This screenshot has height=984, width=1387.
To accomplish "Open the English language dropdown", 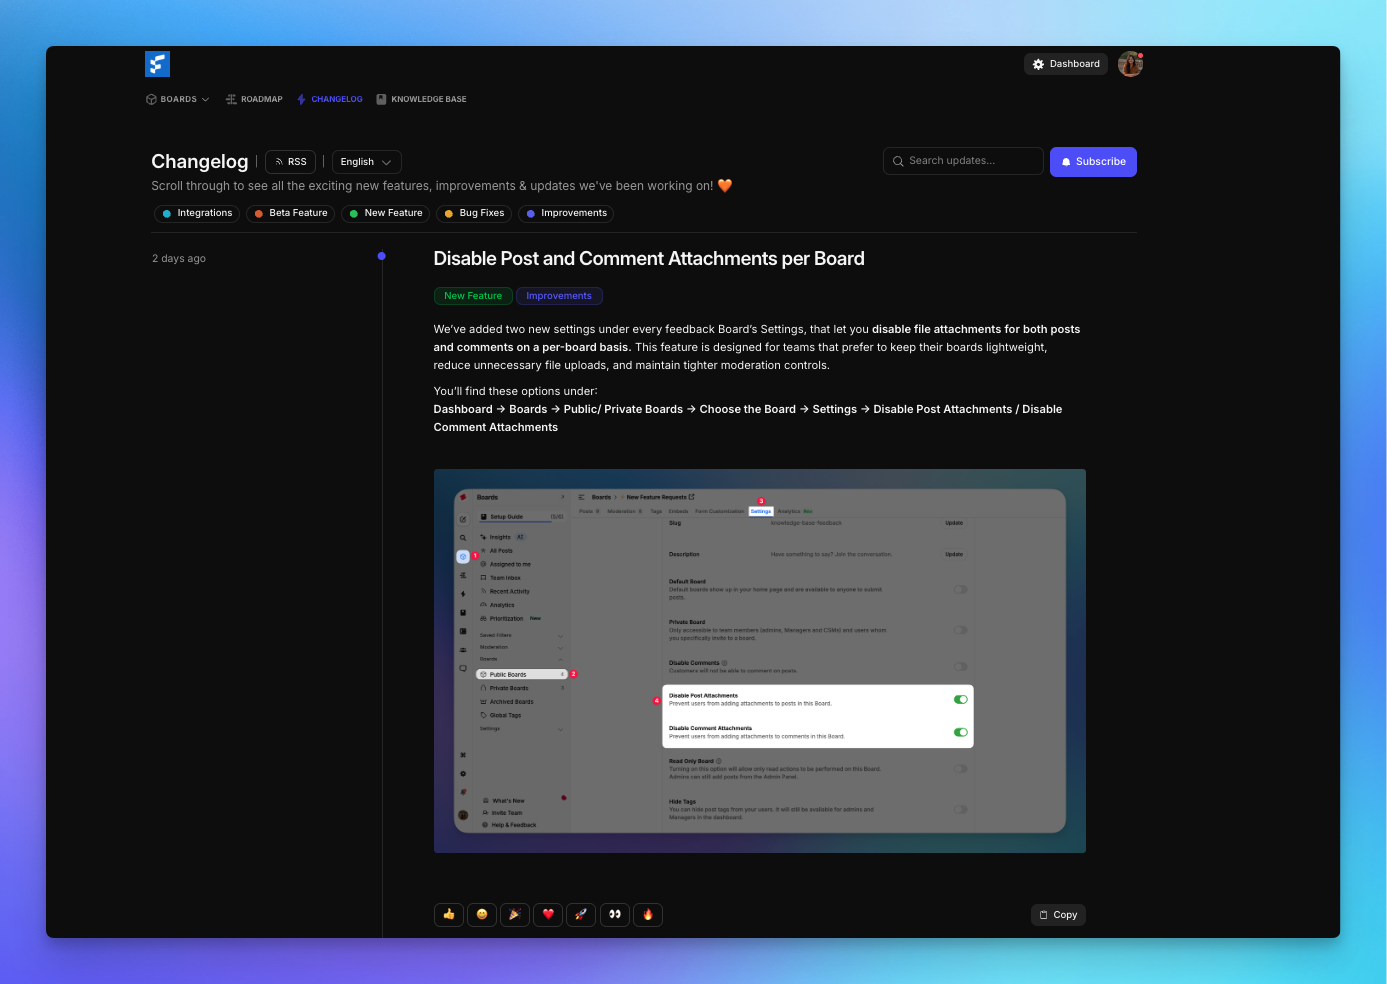I will point(366,161).
